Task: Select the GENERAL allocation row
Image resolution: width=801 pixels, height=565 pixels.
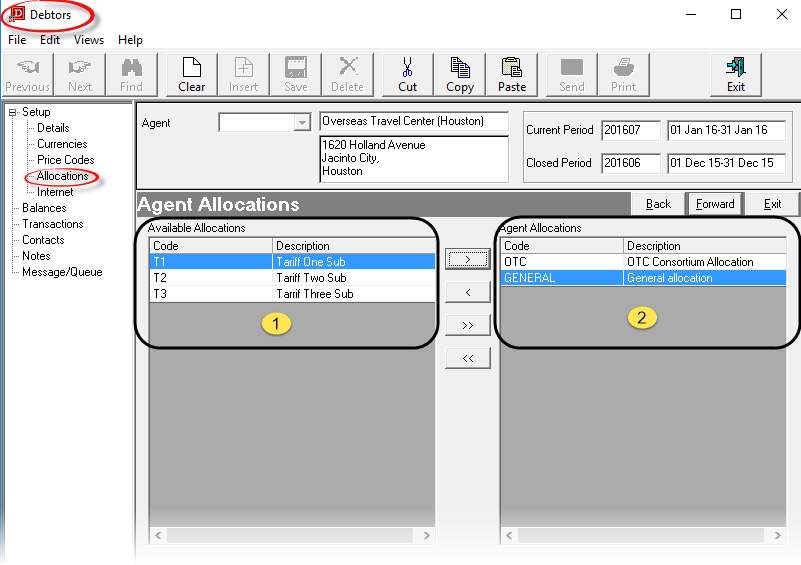Action: 643,278
